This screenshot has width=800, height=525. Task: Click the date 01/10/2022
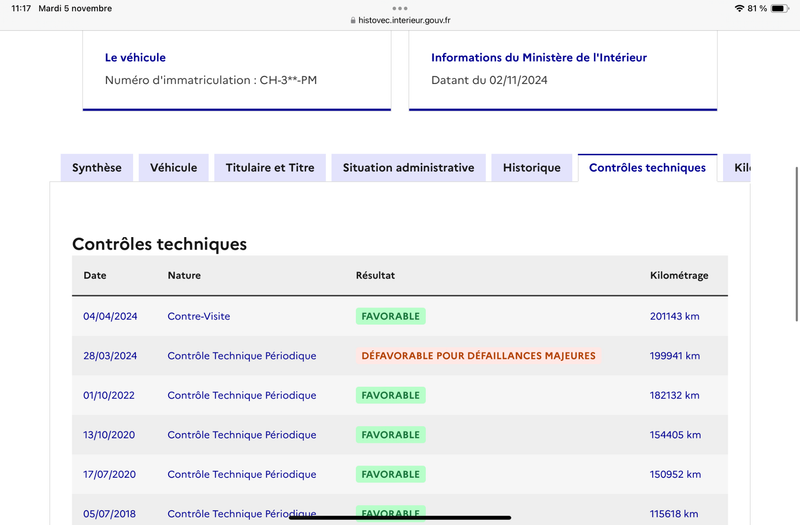tap(109, 395)
